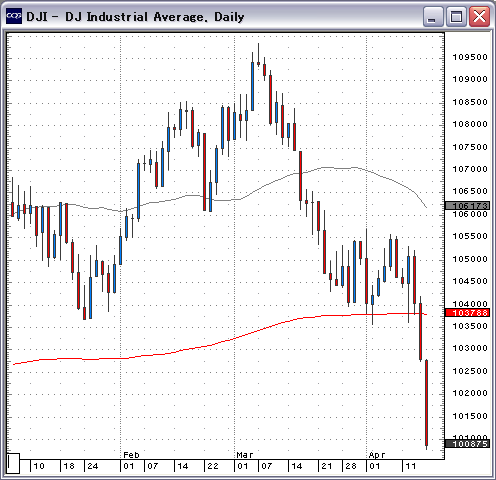Screen dimensions: 496x480
Task: Click the small box at bottom-left of time axis
Action: coord(13,463)
